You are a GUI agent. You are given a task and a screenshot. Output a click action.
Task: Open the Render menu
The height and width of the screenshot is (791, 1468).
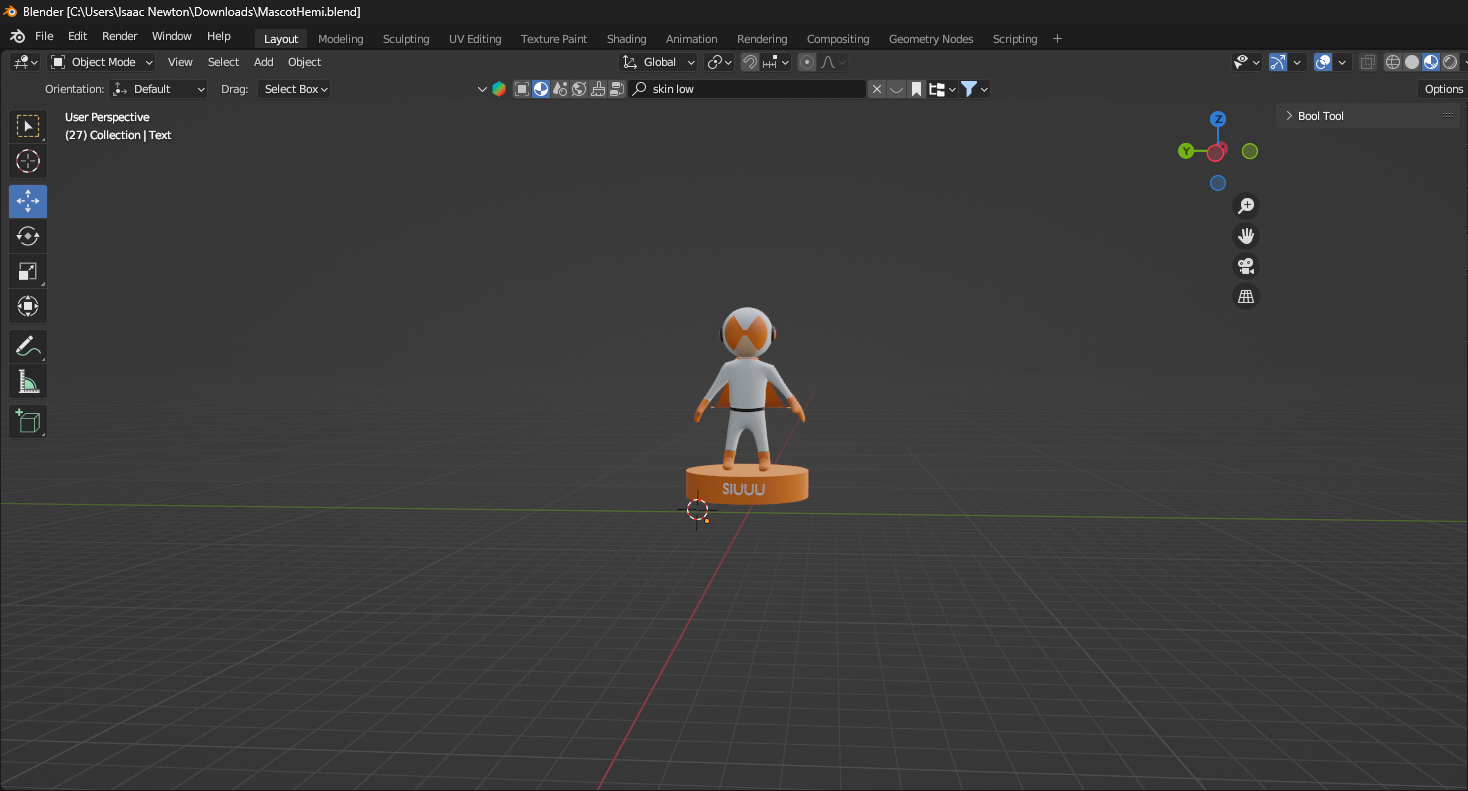(120, 37)
